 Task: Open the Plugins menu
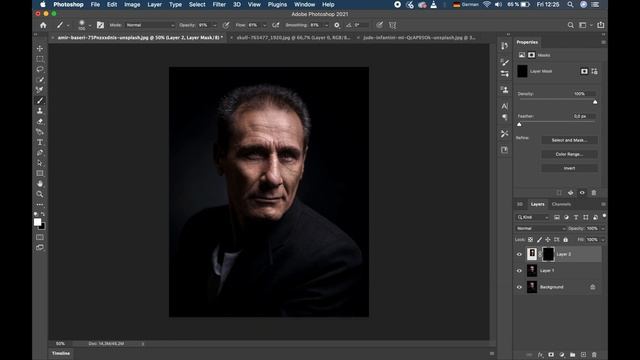point(277,4)
